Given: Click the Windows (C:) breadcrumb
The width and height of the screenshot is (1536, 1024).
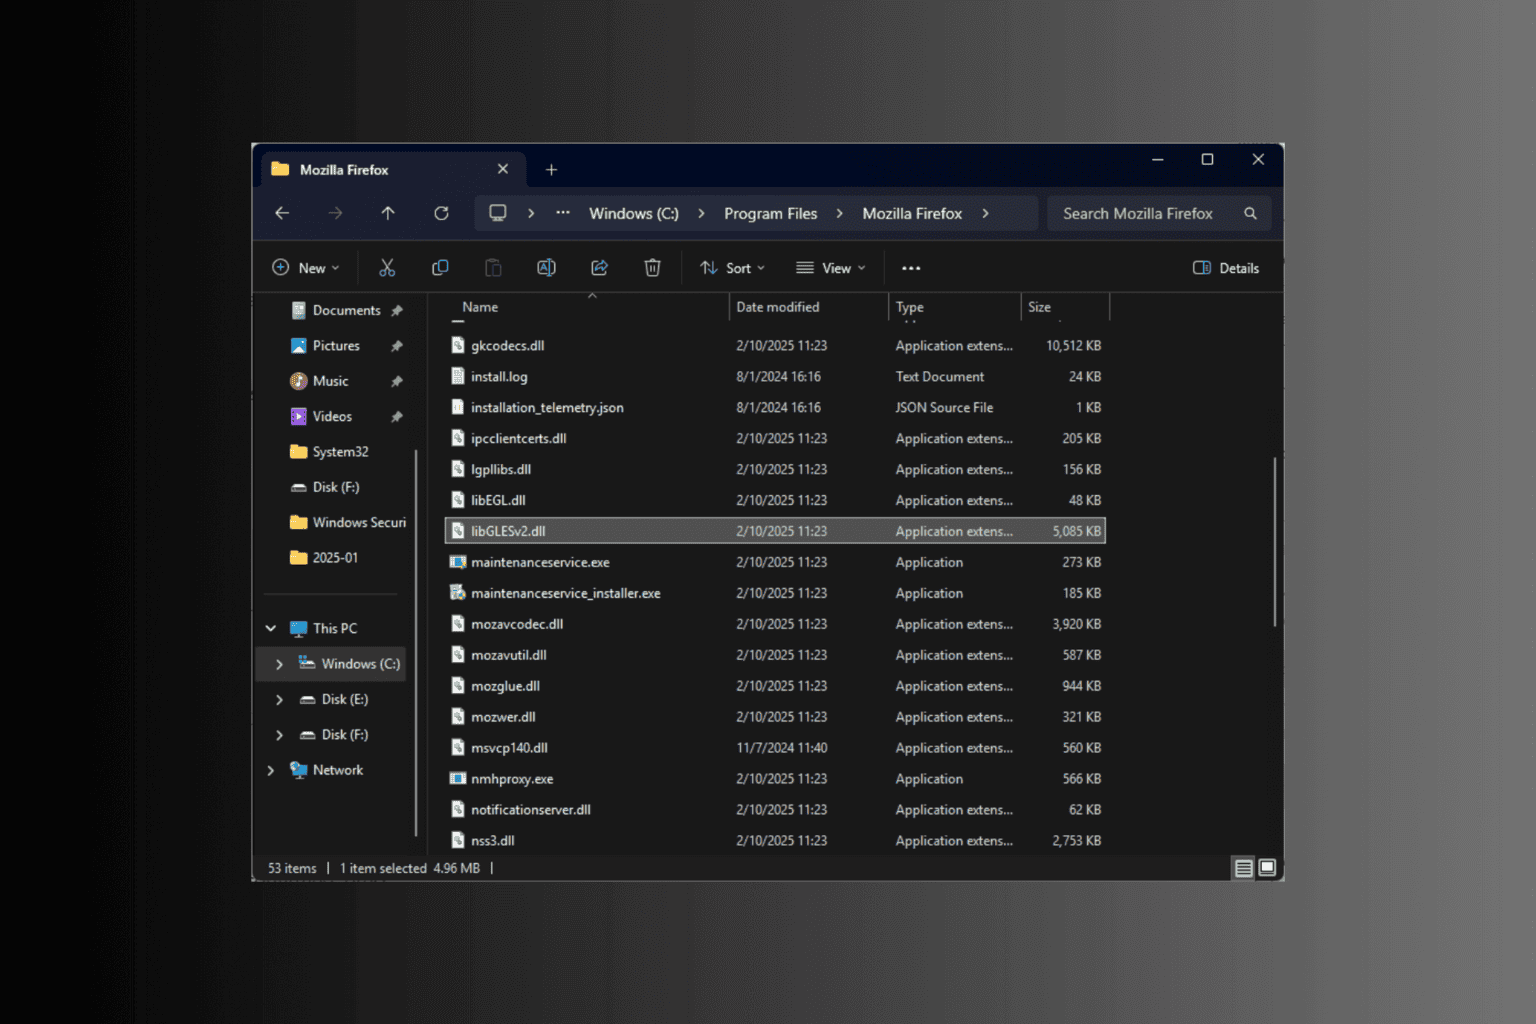Looking at the screenshot, I should [x=634, y=213].
